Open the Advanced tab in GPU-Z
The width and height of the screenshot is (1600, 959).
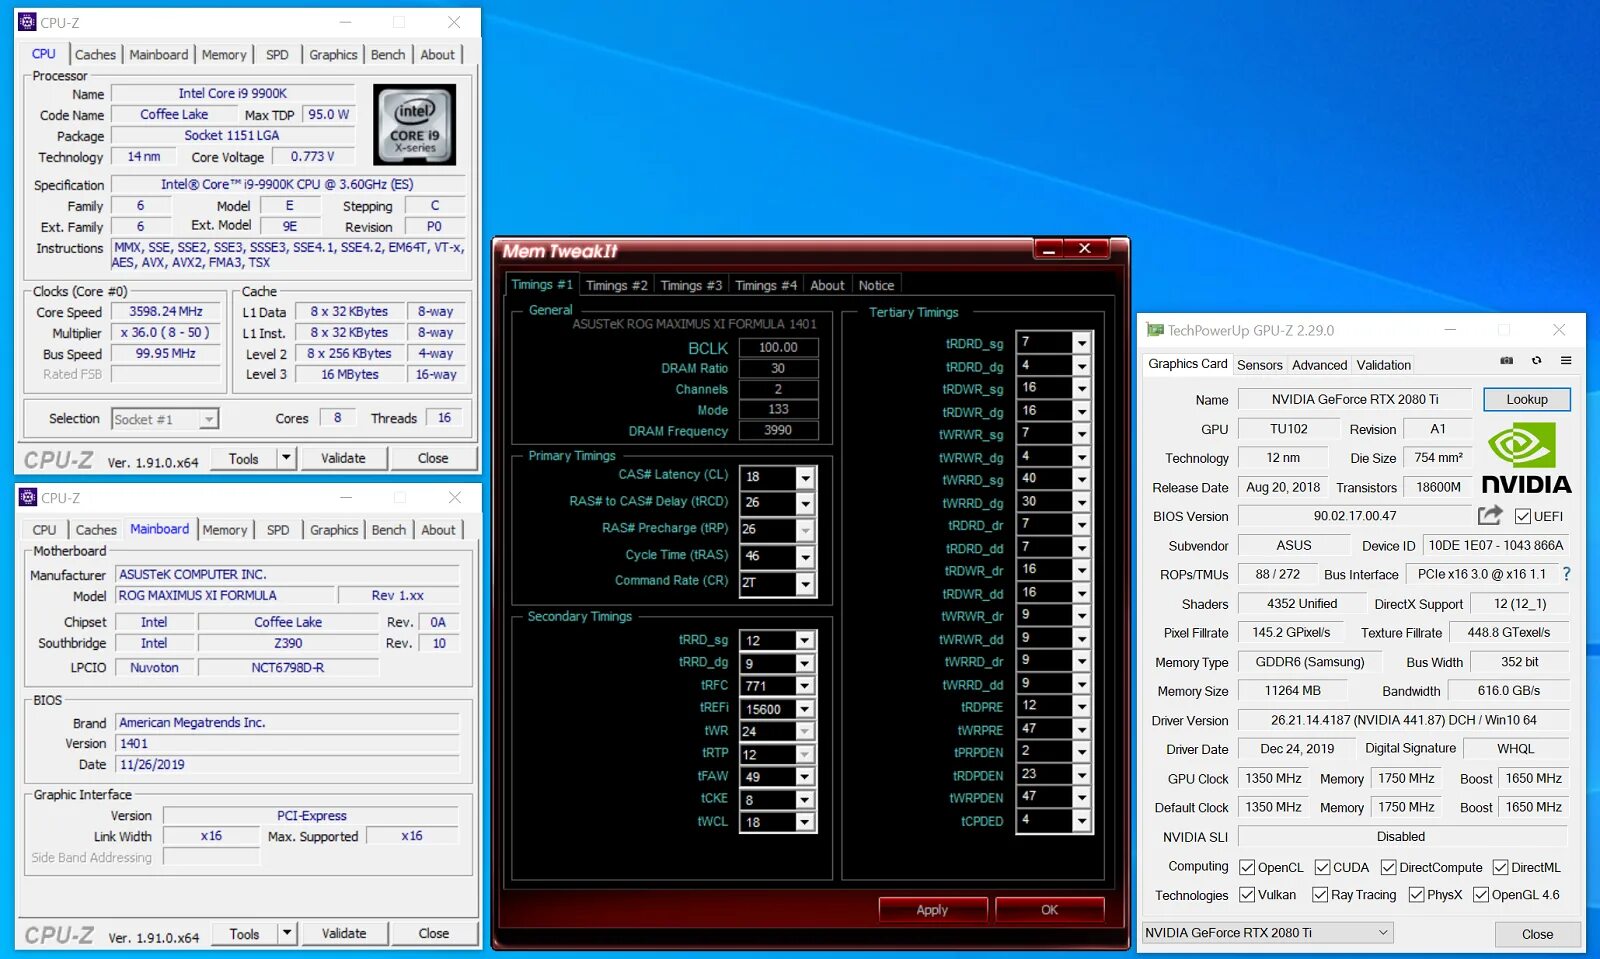[1319, 365]
